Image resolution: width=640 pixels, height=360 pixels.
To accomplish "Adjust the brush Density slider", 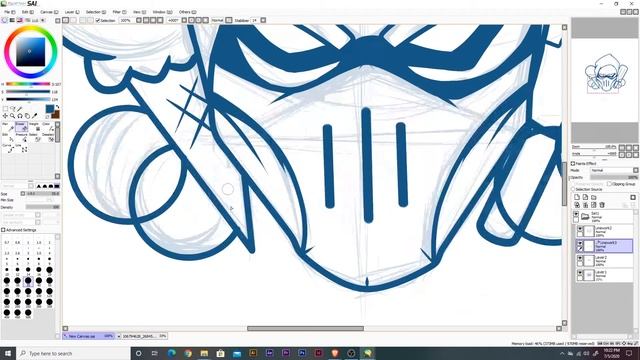I will 42,207.
